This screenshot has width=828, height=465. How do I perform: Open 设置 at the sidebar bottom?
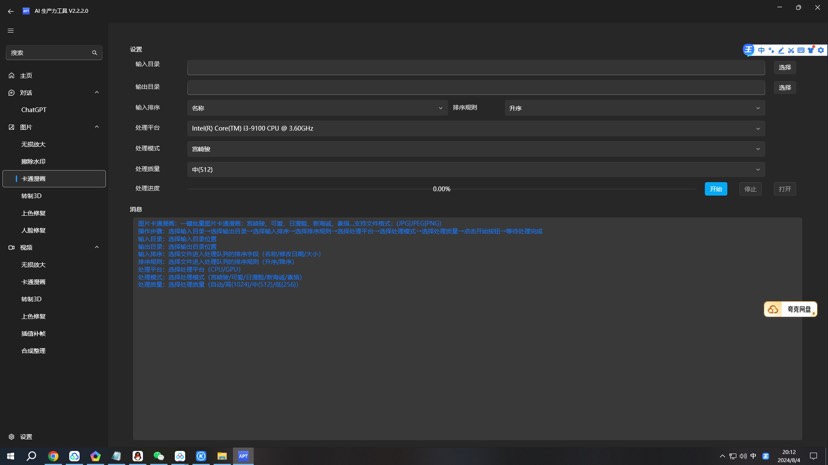(27, 437)
